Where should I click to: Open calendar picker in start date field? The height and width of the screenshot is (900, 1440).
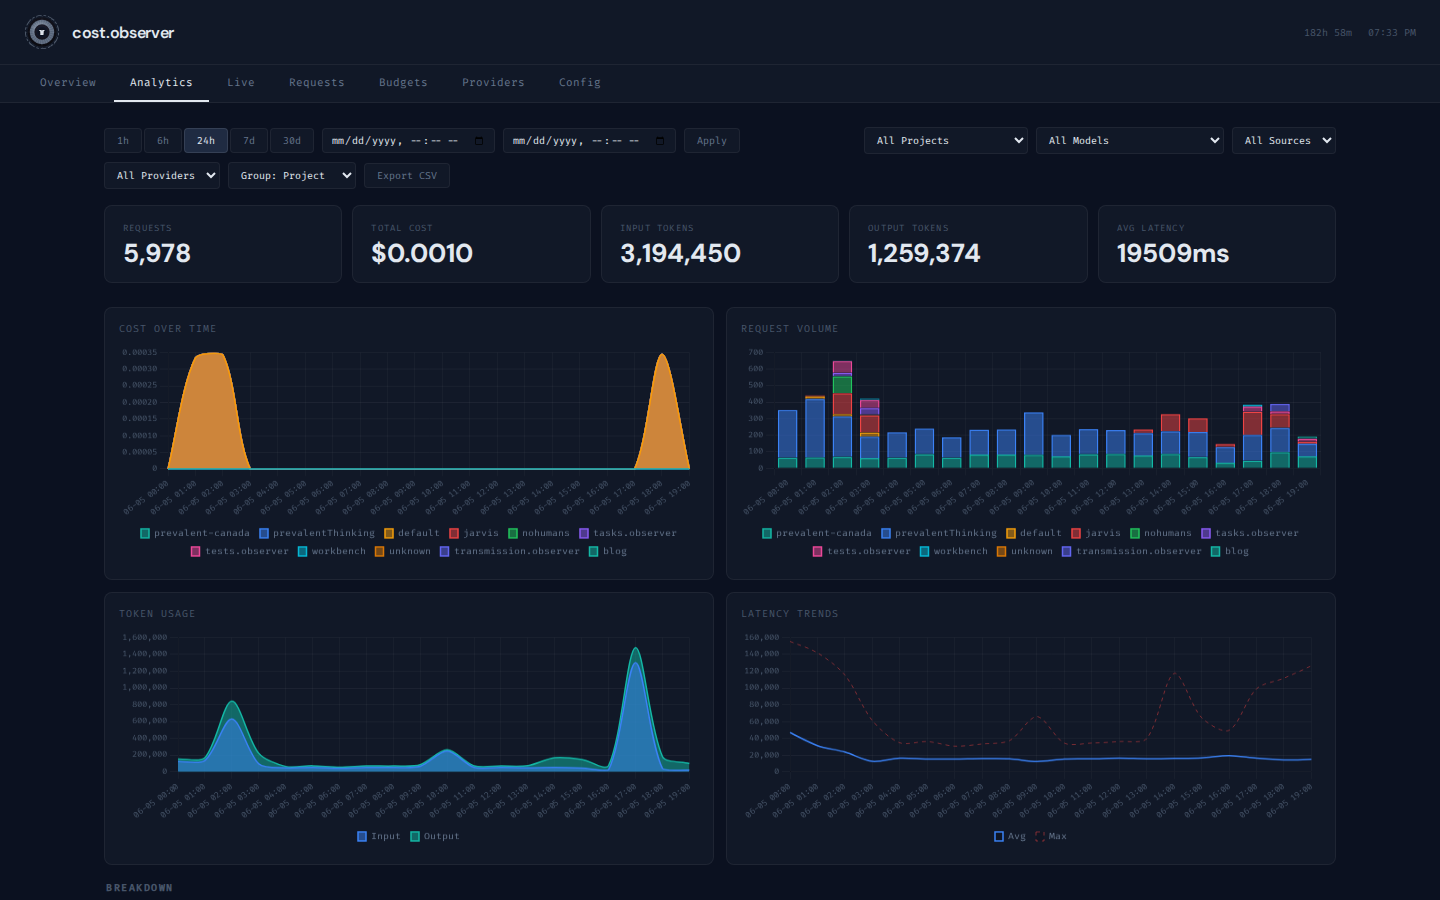coord(478,141)
